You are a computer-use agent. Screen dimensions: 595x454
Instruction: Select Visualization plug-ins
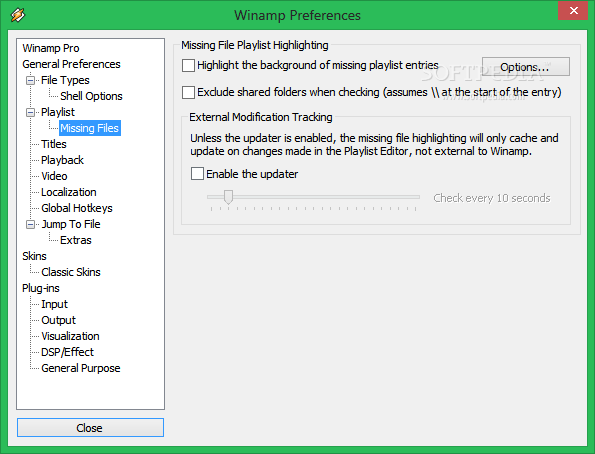click(x=71, y=336)
